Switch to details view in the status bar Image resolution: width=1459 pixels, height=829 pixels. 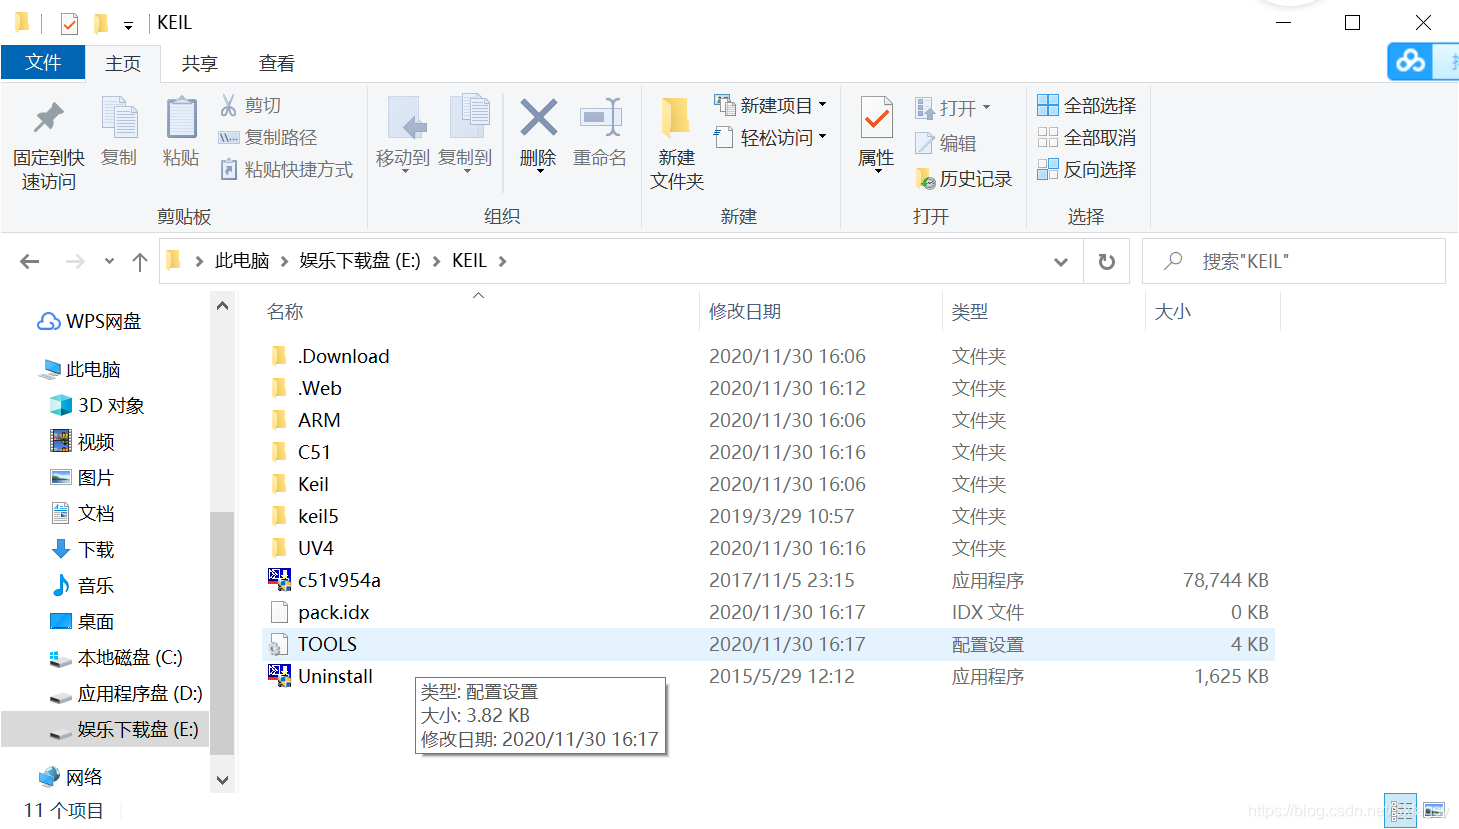(x=1402, y=810)
